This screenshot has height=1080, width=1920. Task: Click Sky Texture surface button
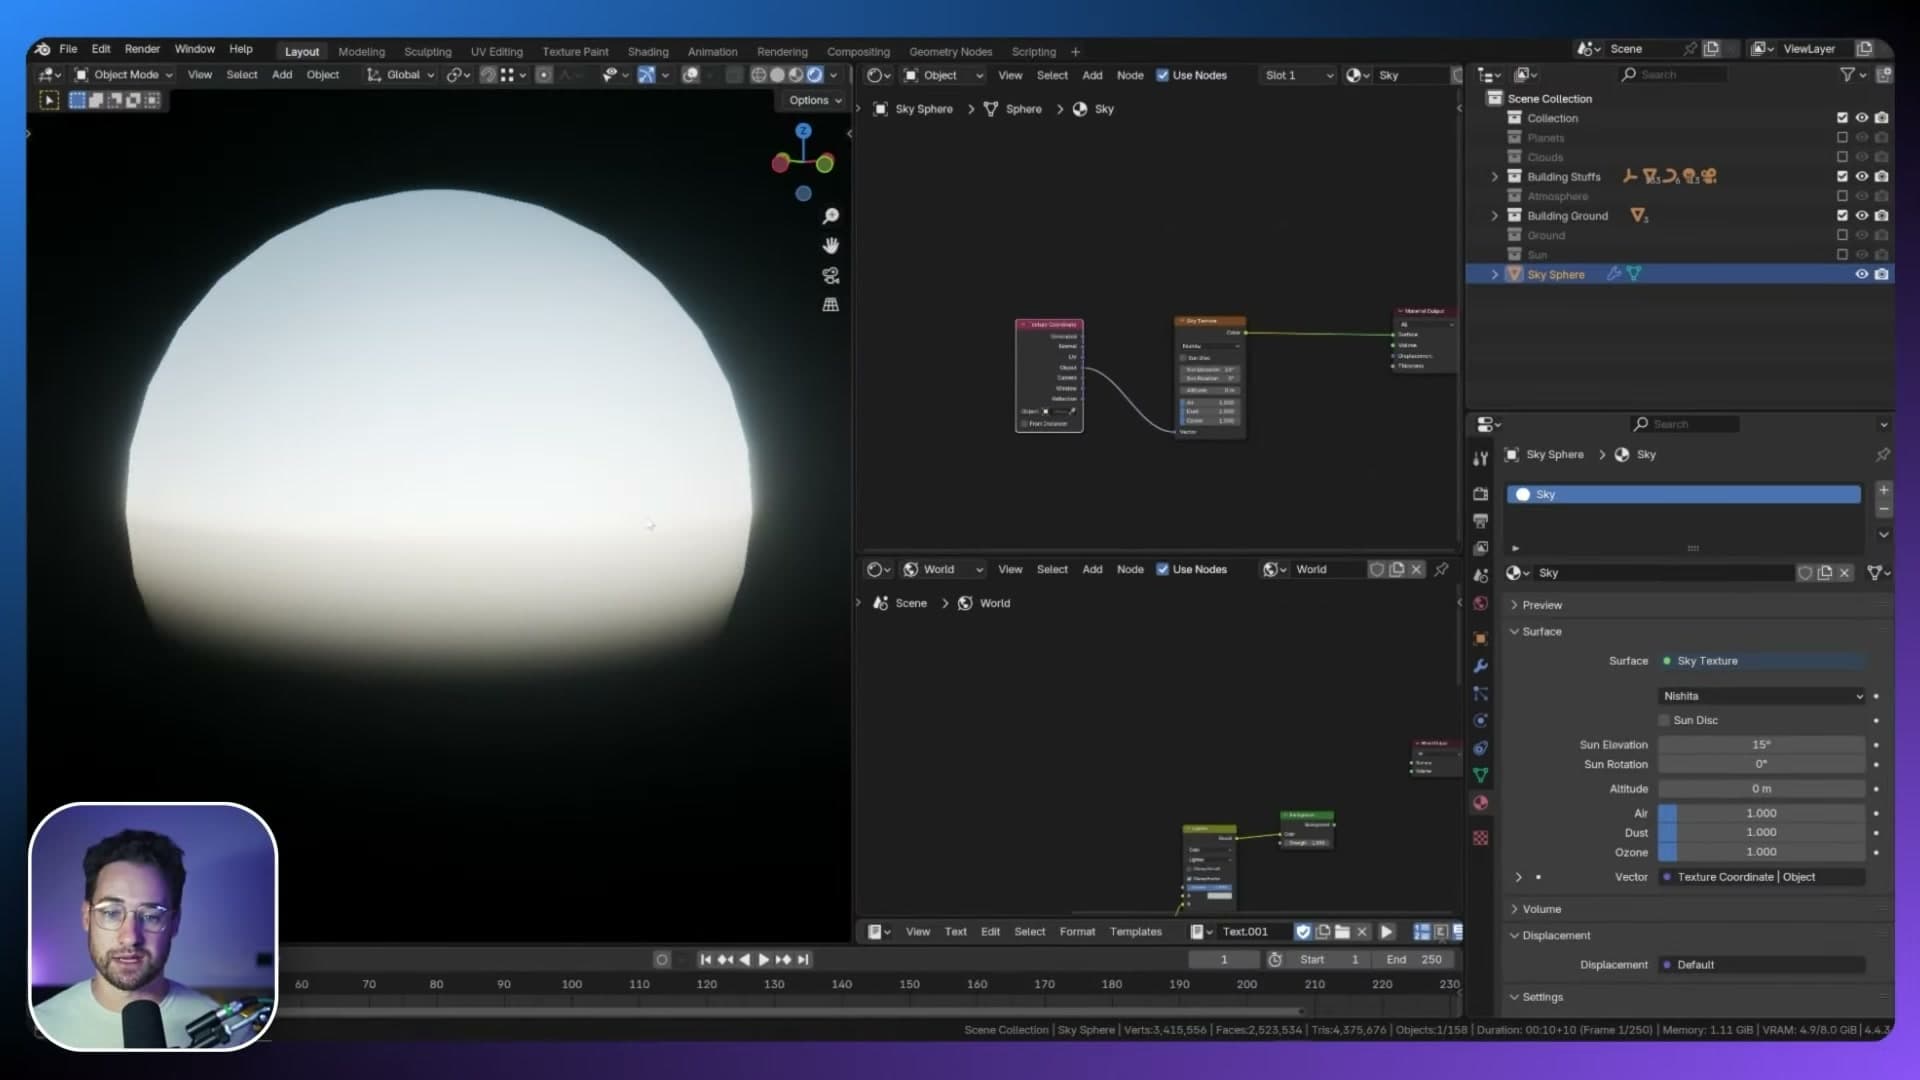(x=1762, y=661)
